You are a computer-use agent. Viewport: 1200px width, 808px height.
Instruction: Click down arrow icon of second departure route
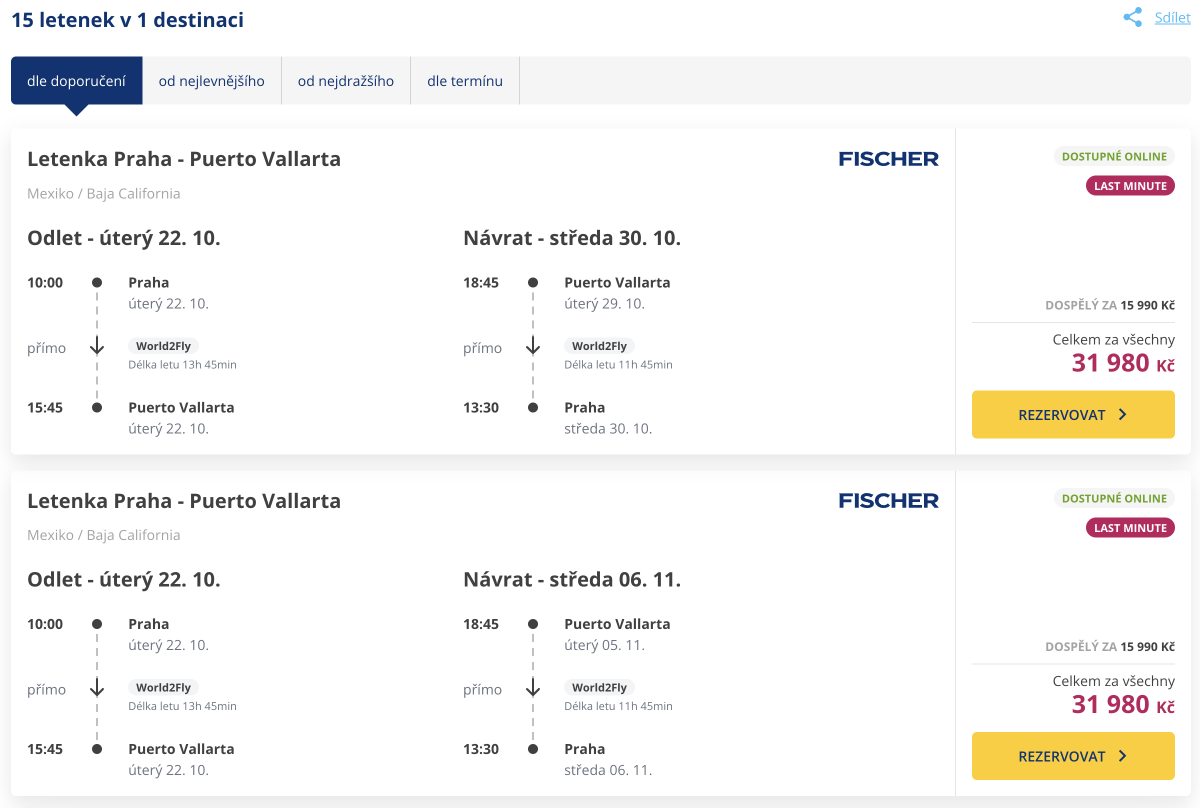[97, 688]
